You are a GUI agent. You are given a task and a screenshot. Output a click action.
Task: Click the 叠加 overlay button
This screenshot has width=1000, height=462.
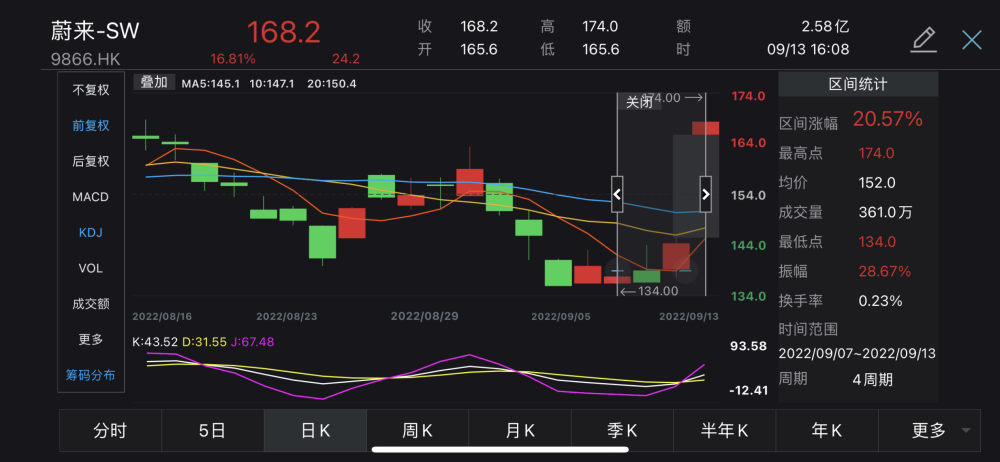(x=154, y=82)
